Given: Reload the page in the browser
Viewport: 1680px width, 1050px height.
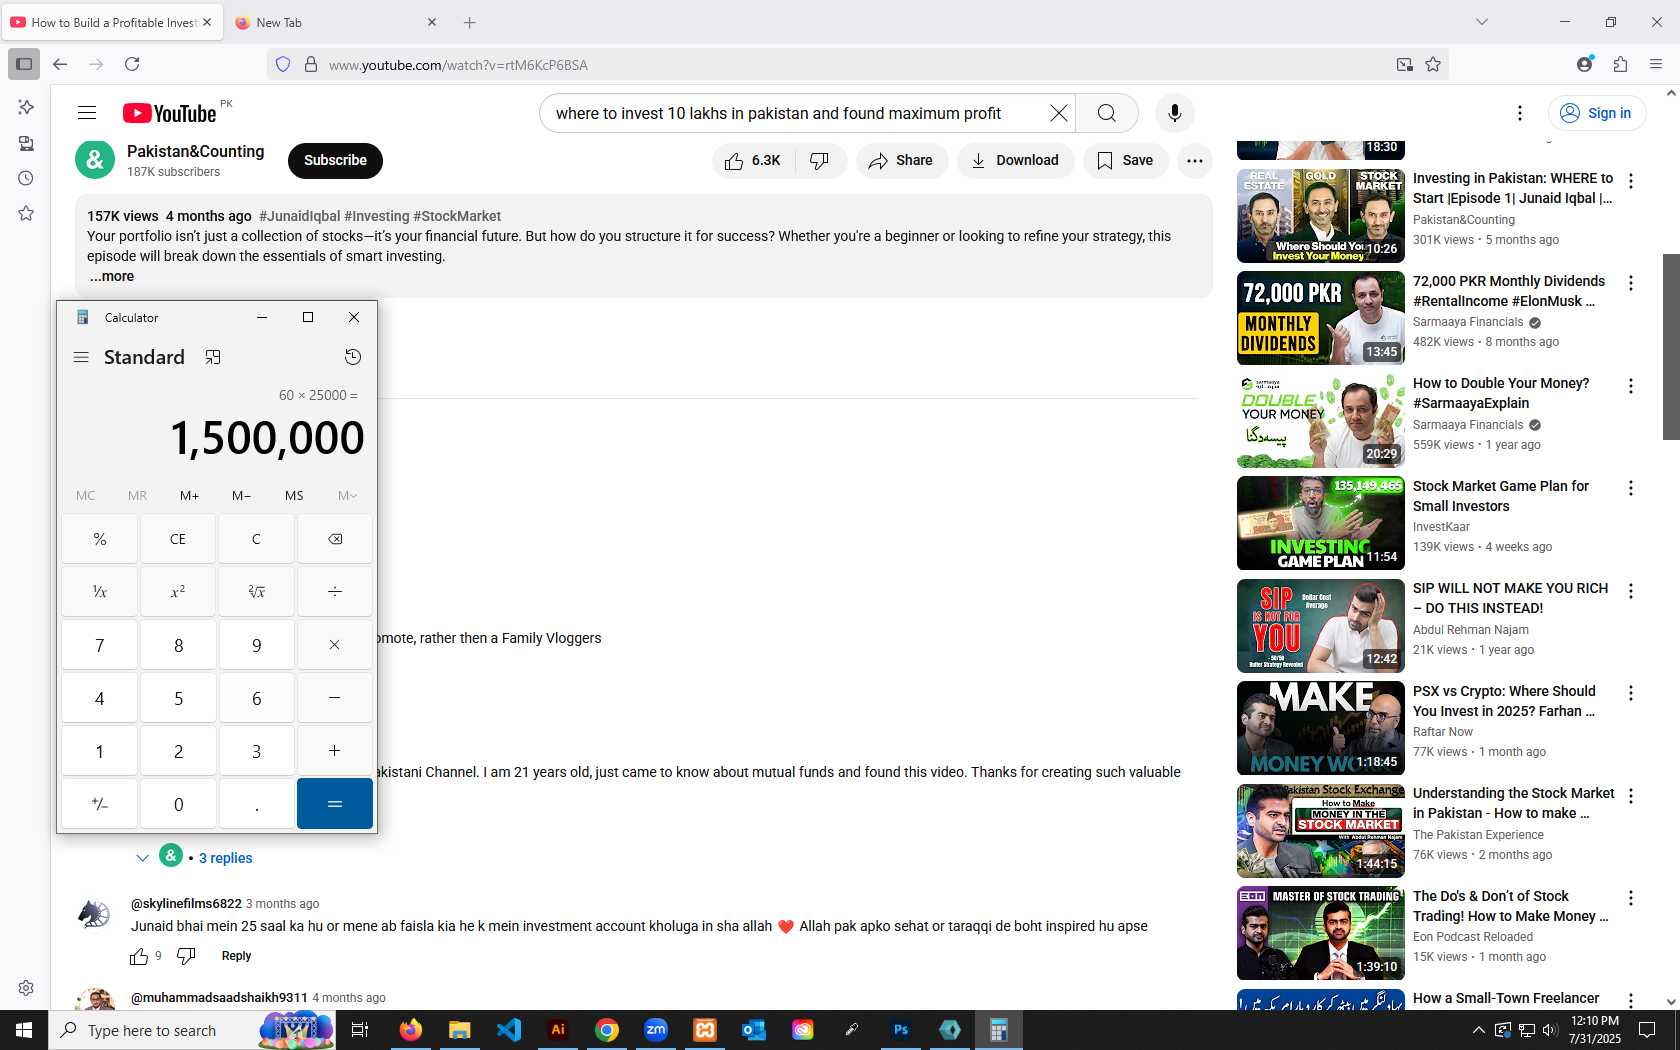Looking at the screenshot, I should click(x=132, y=64).
